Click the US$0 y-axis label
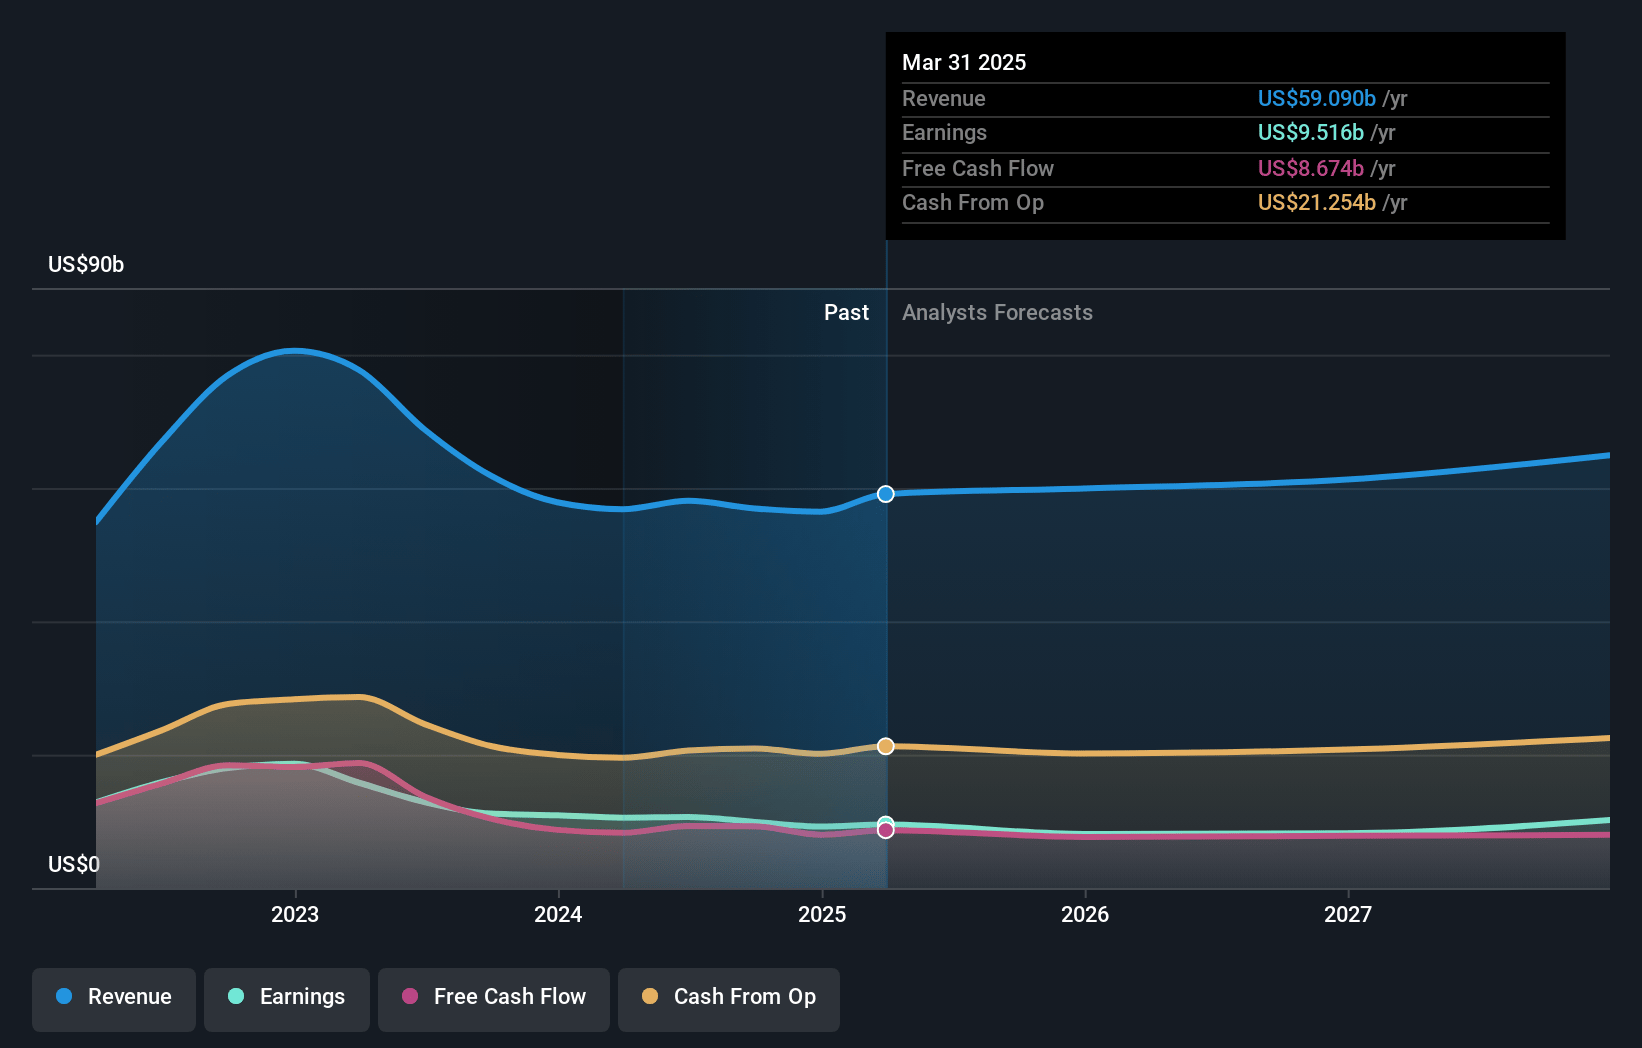This screenshot has height=1048, width=1642. [x=74, y=864]
